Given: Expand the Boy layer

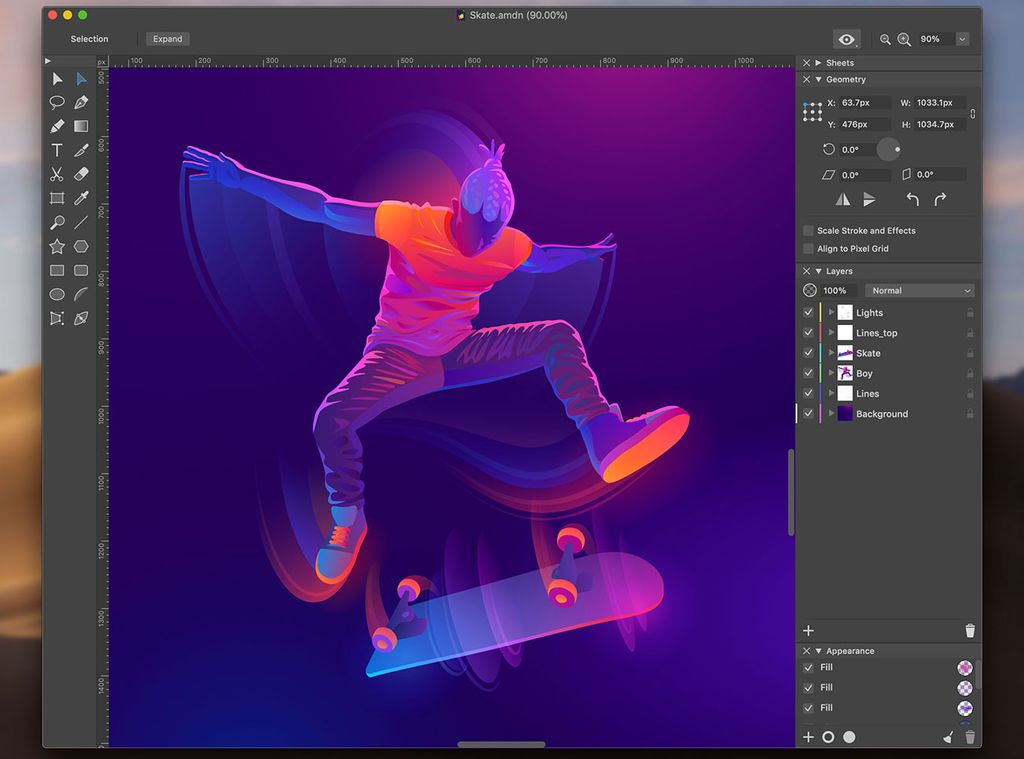Looking at the screenshot, I should pyautogui.click(x=832, y=373).
